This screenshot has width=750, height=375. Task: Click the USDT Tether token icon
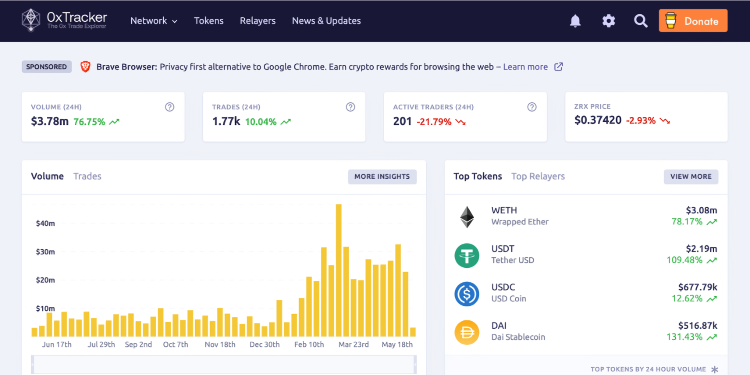[467, 255]
